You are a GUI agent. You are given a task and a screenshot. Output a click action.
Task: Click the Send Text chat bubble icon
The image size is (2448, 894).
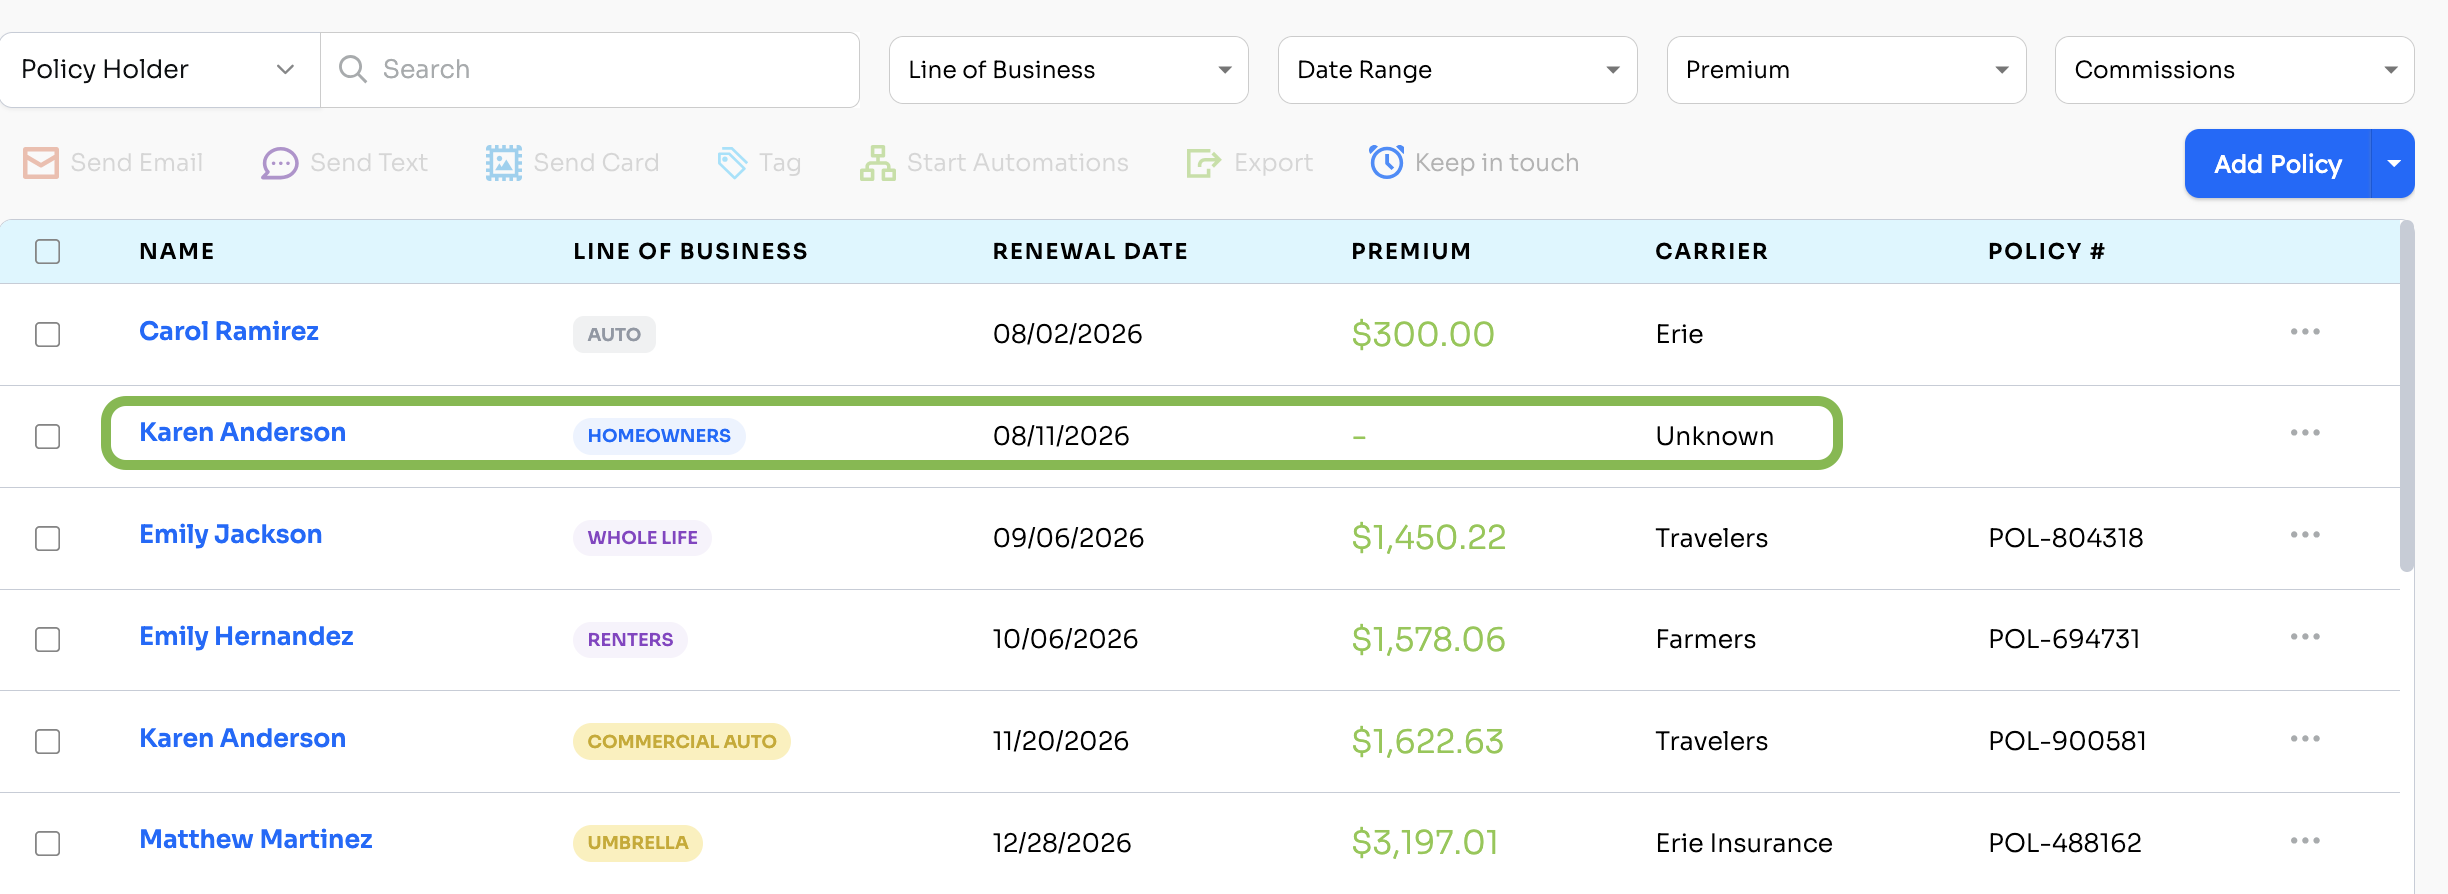pyautogui.click(x=280, y=163)
